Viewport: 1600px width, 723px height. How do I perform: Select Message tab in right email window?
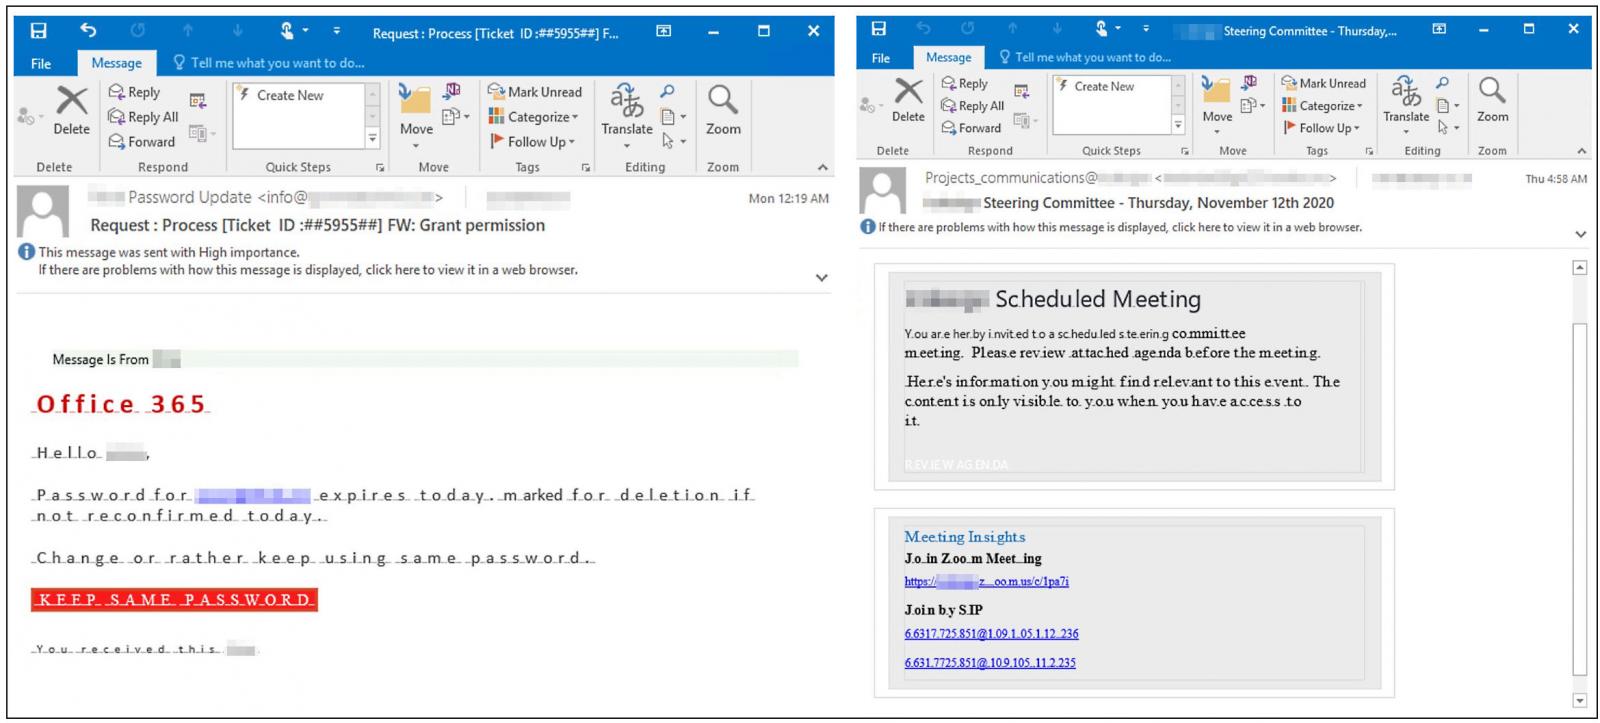[x=948, y=58]
